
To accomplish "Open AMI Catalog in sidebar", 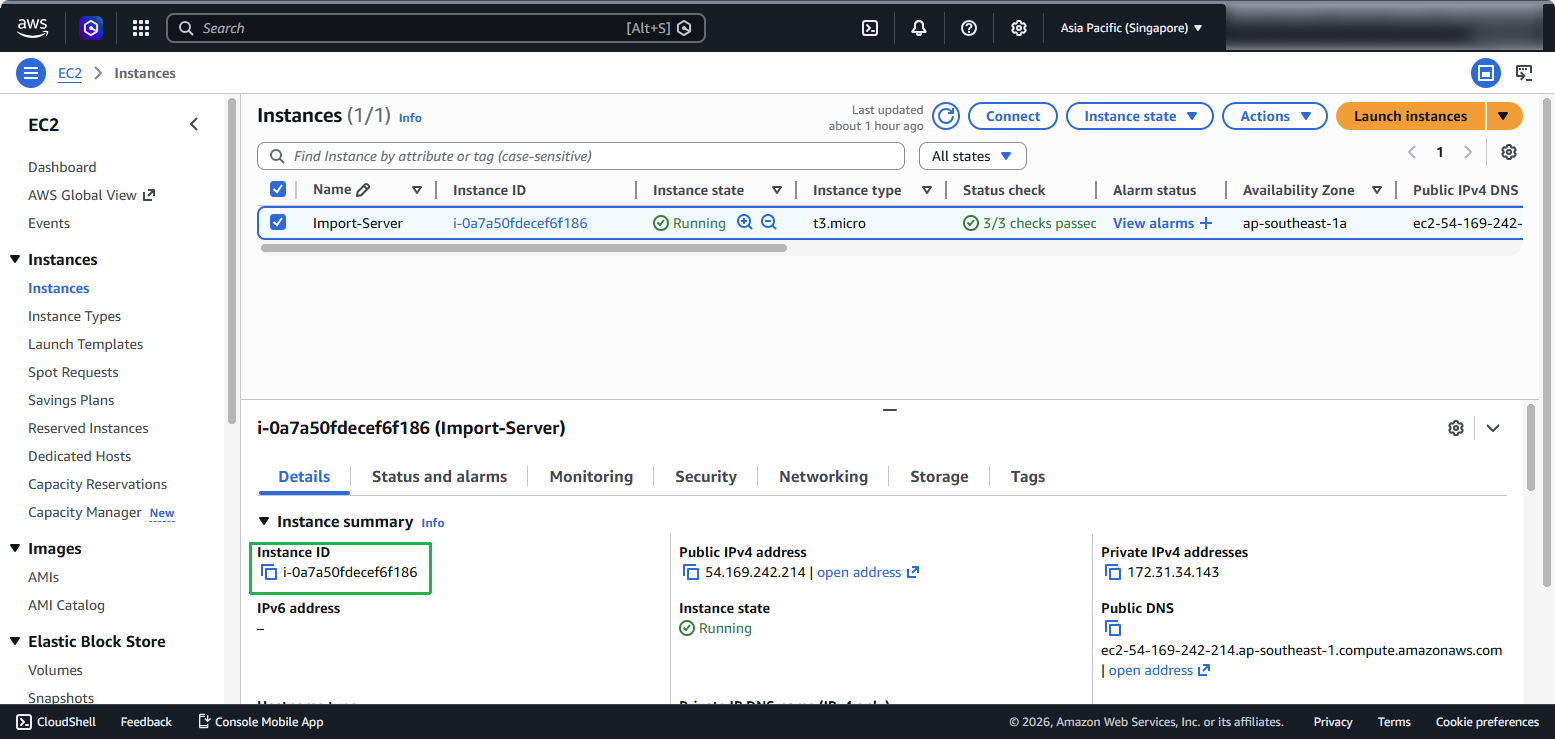I will (66, 605).
